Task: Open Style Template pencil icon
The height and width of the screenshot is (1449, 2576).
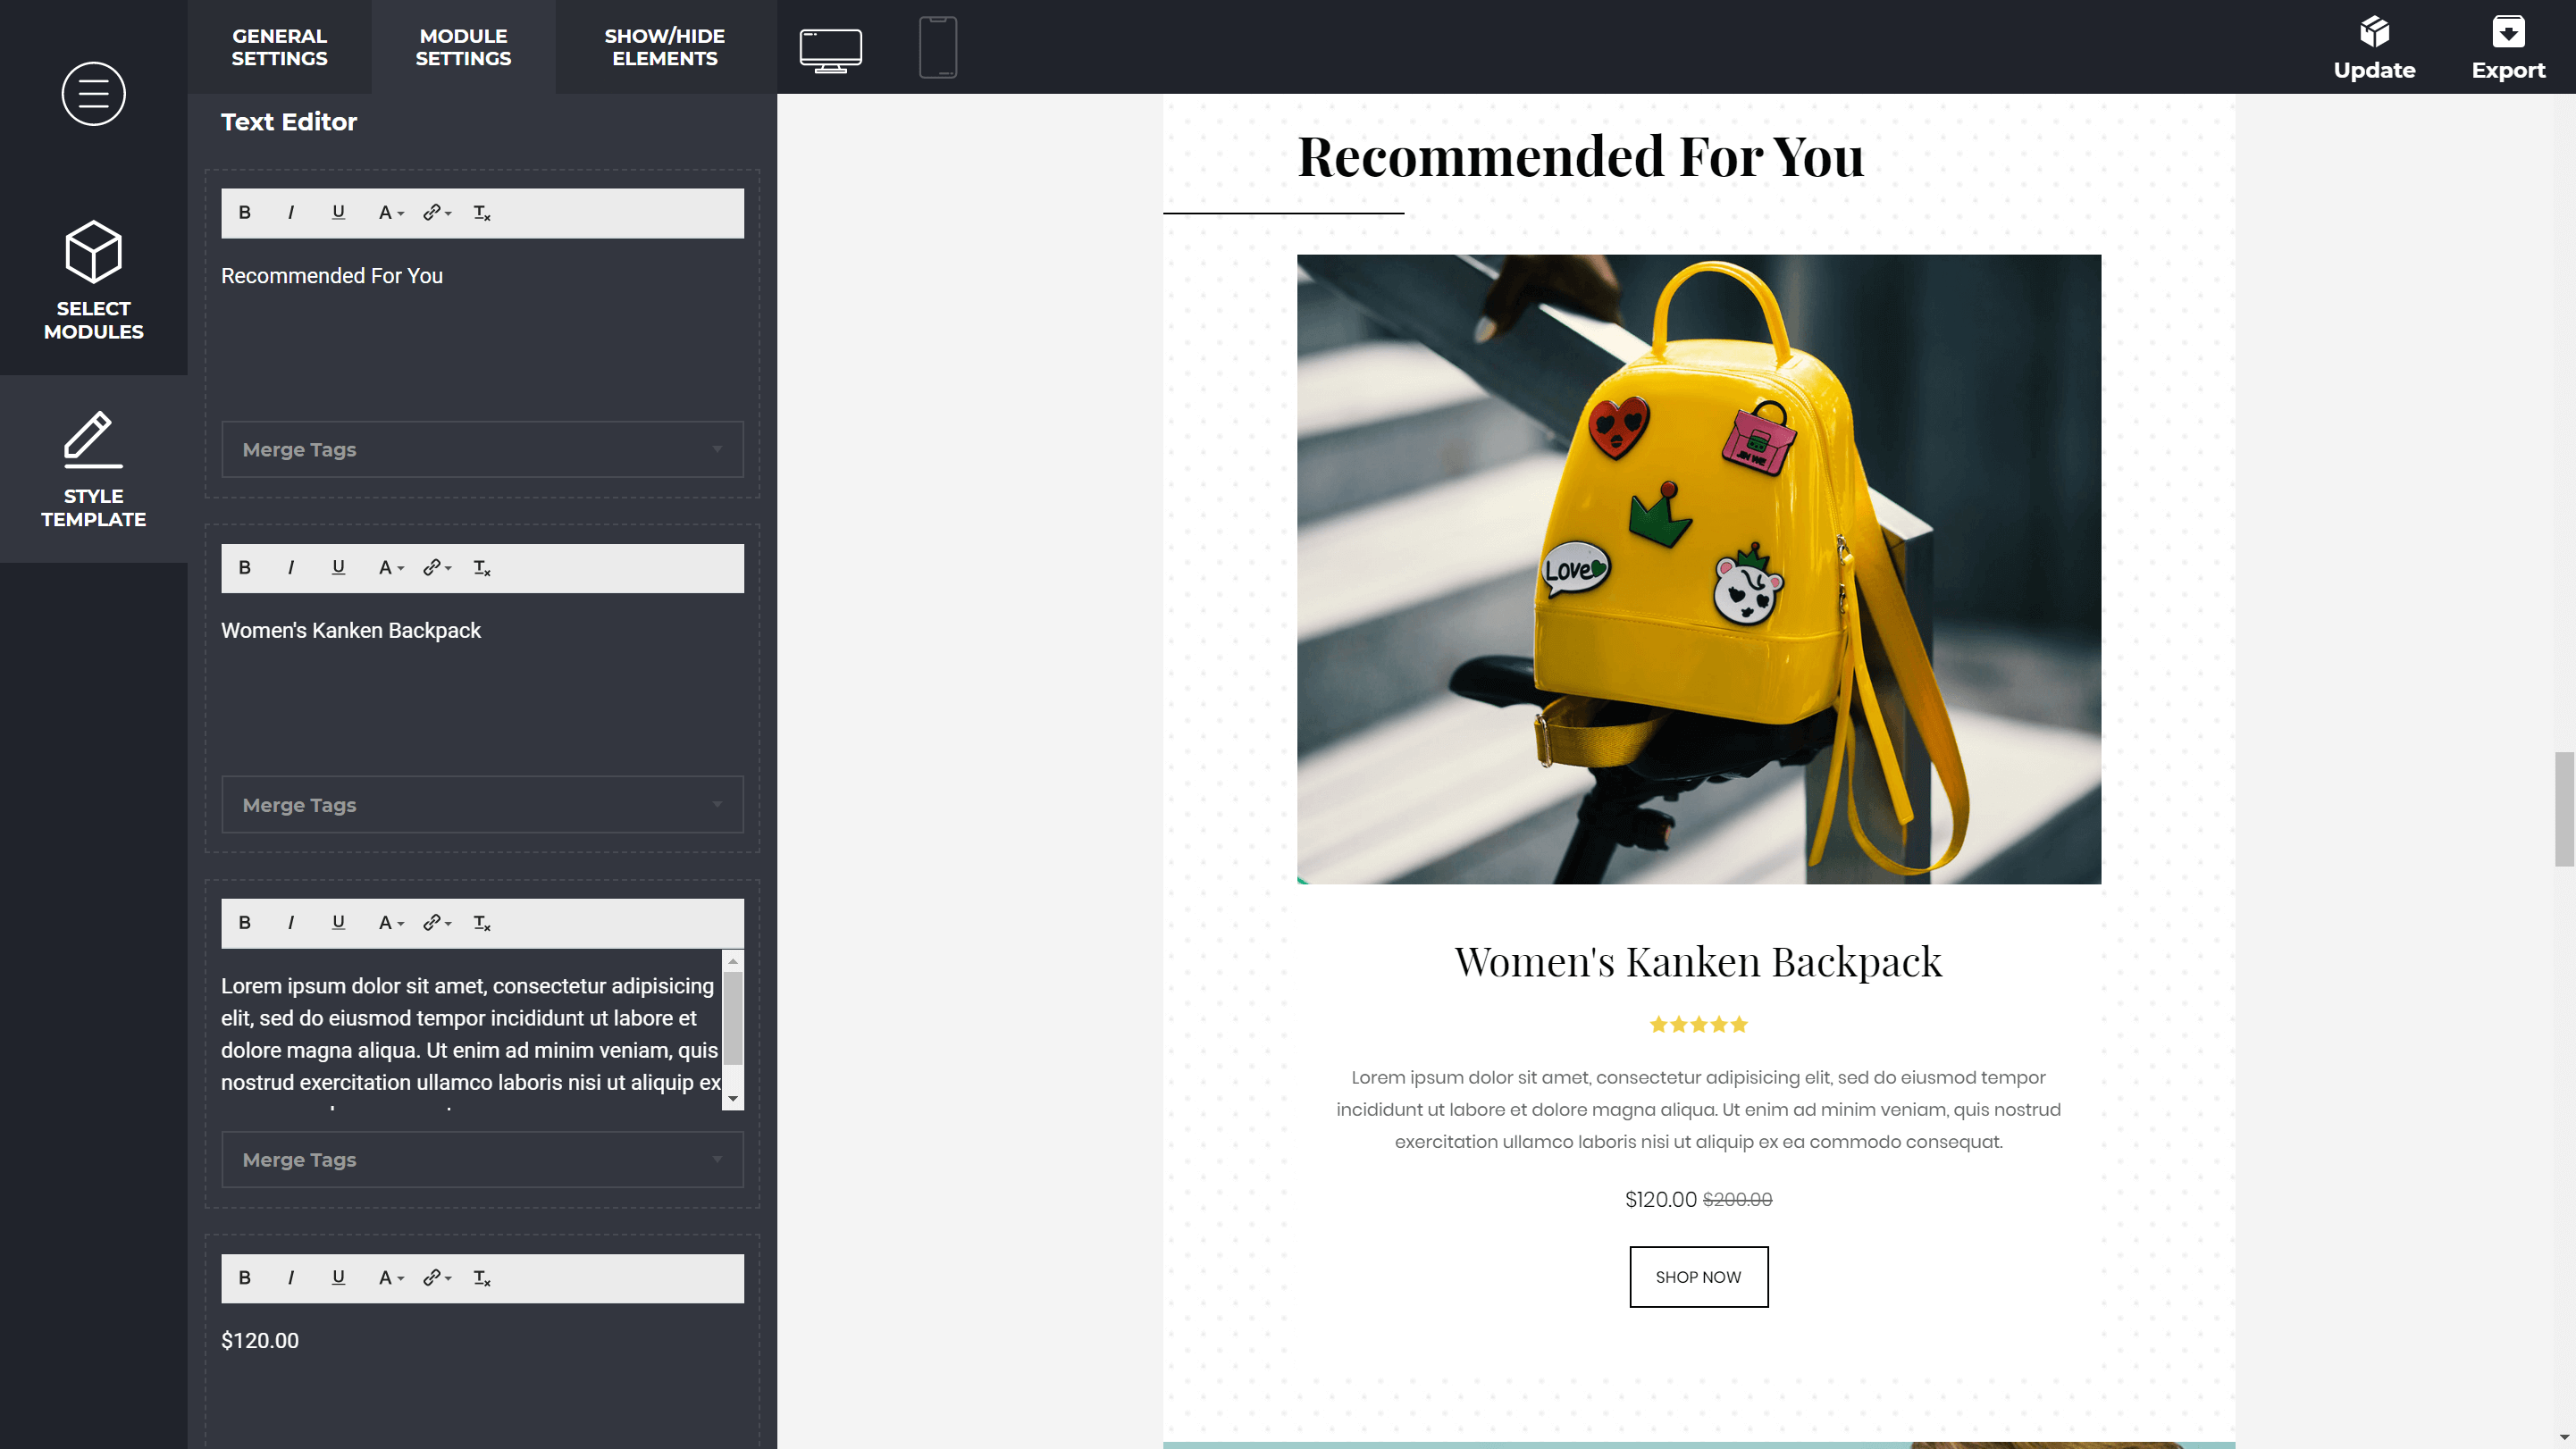Action: 93,439
